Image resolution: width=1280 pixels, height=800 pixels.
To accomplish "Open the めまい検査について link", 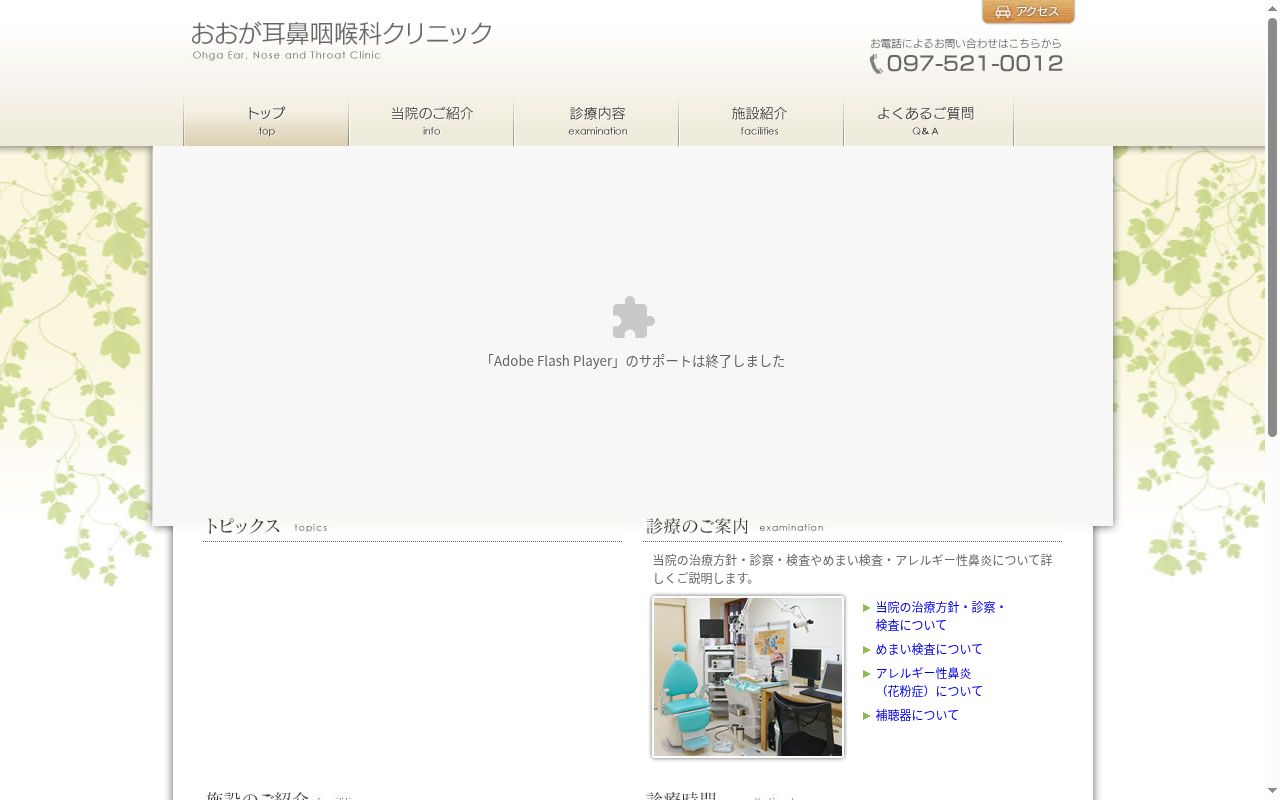I will point(929,649).
